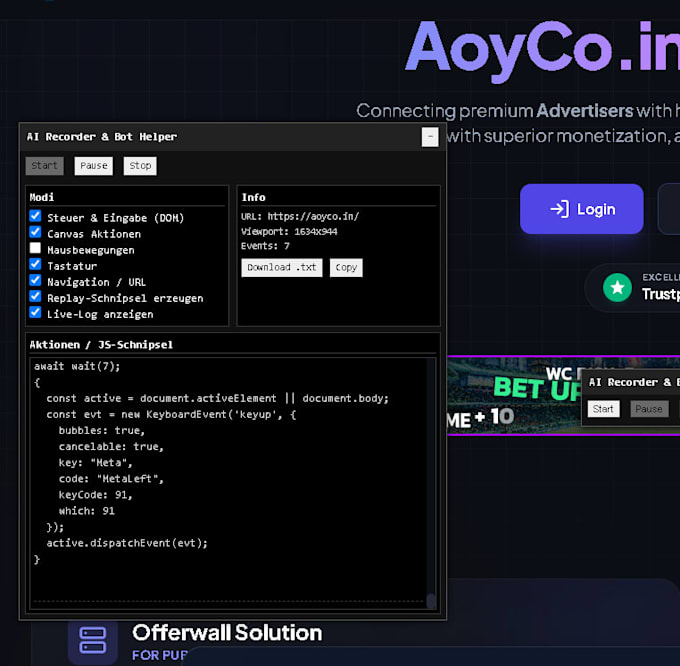Click the green Trustpilot star icon

(x=617, y=287)
